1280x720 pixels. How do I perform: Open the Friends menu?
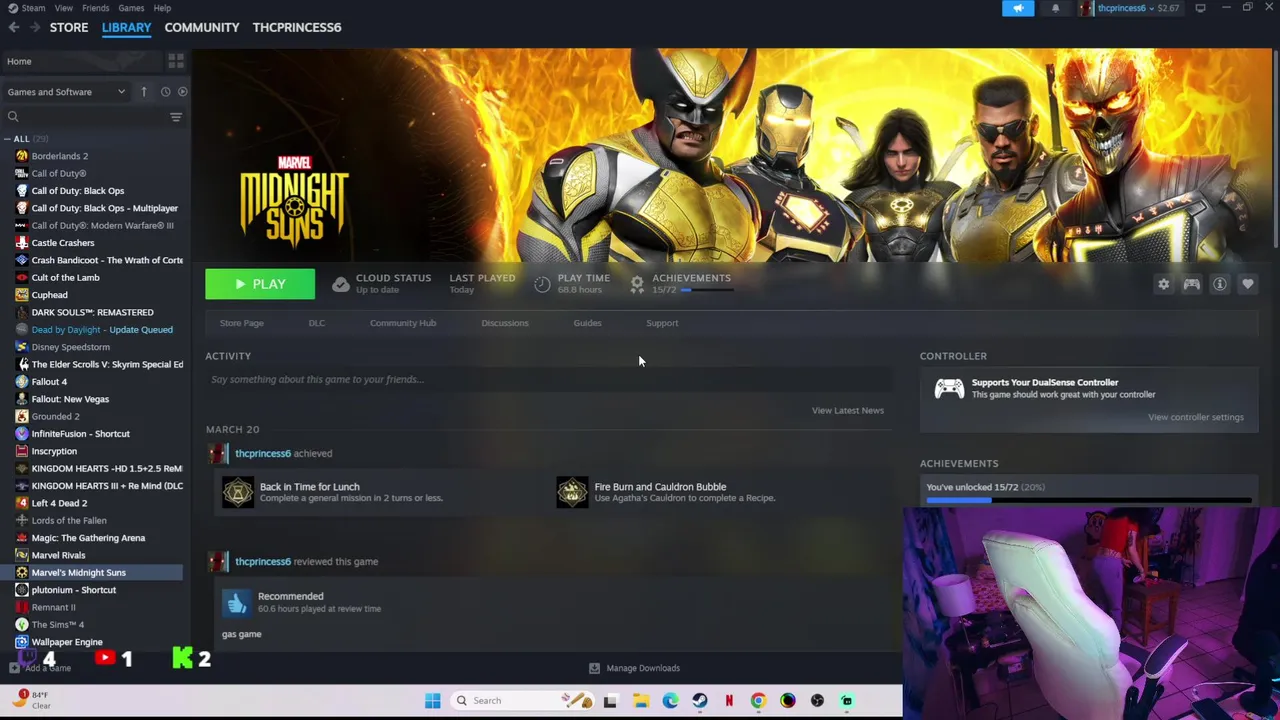96,8
